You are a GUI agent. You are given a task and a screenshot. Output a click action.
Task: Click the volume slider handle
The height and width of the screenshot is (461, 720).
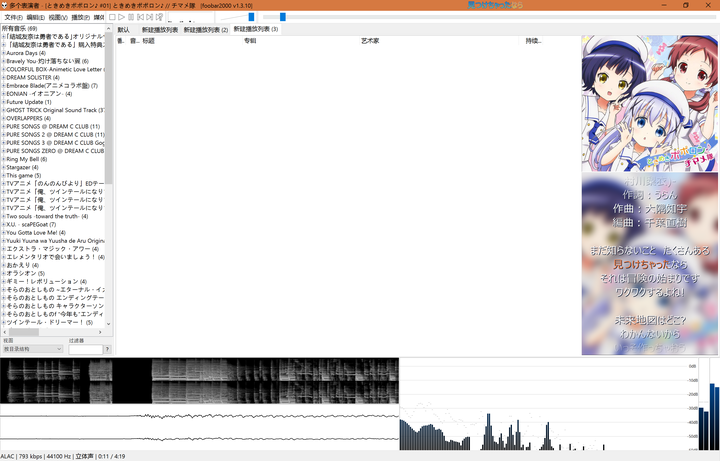point(251,17)
